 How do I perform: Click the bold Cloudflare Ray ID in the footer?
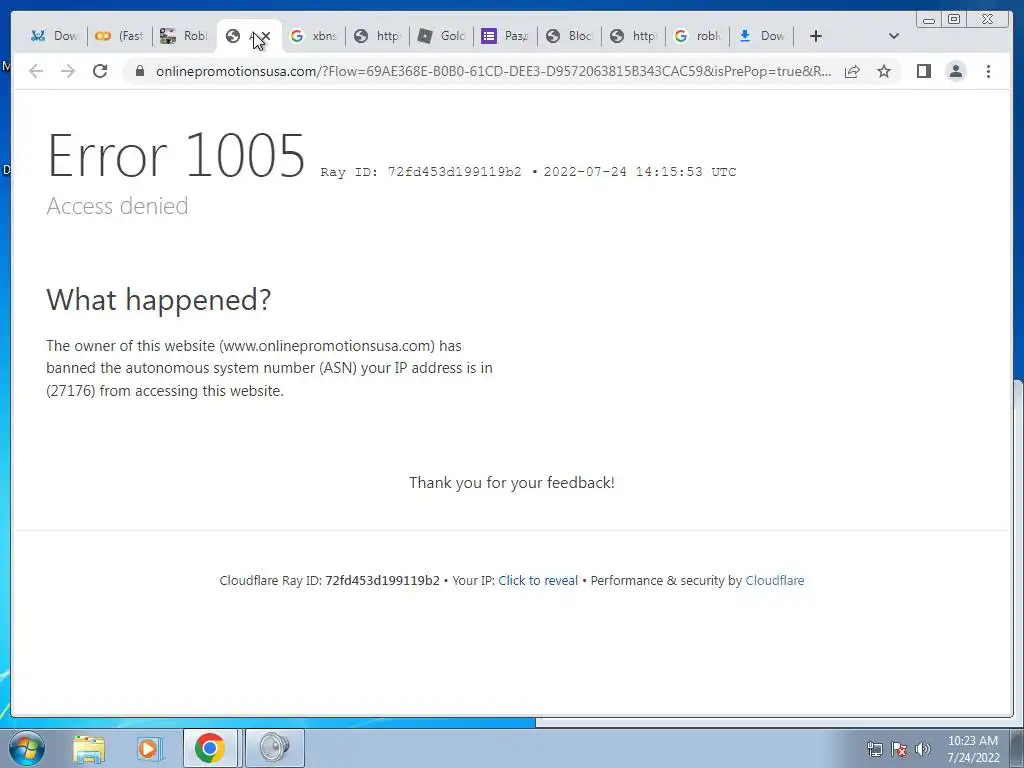coord(383,581)
